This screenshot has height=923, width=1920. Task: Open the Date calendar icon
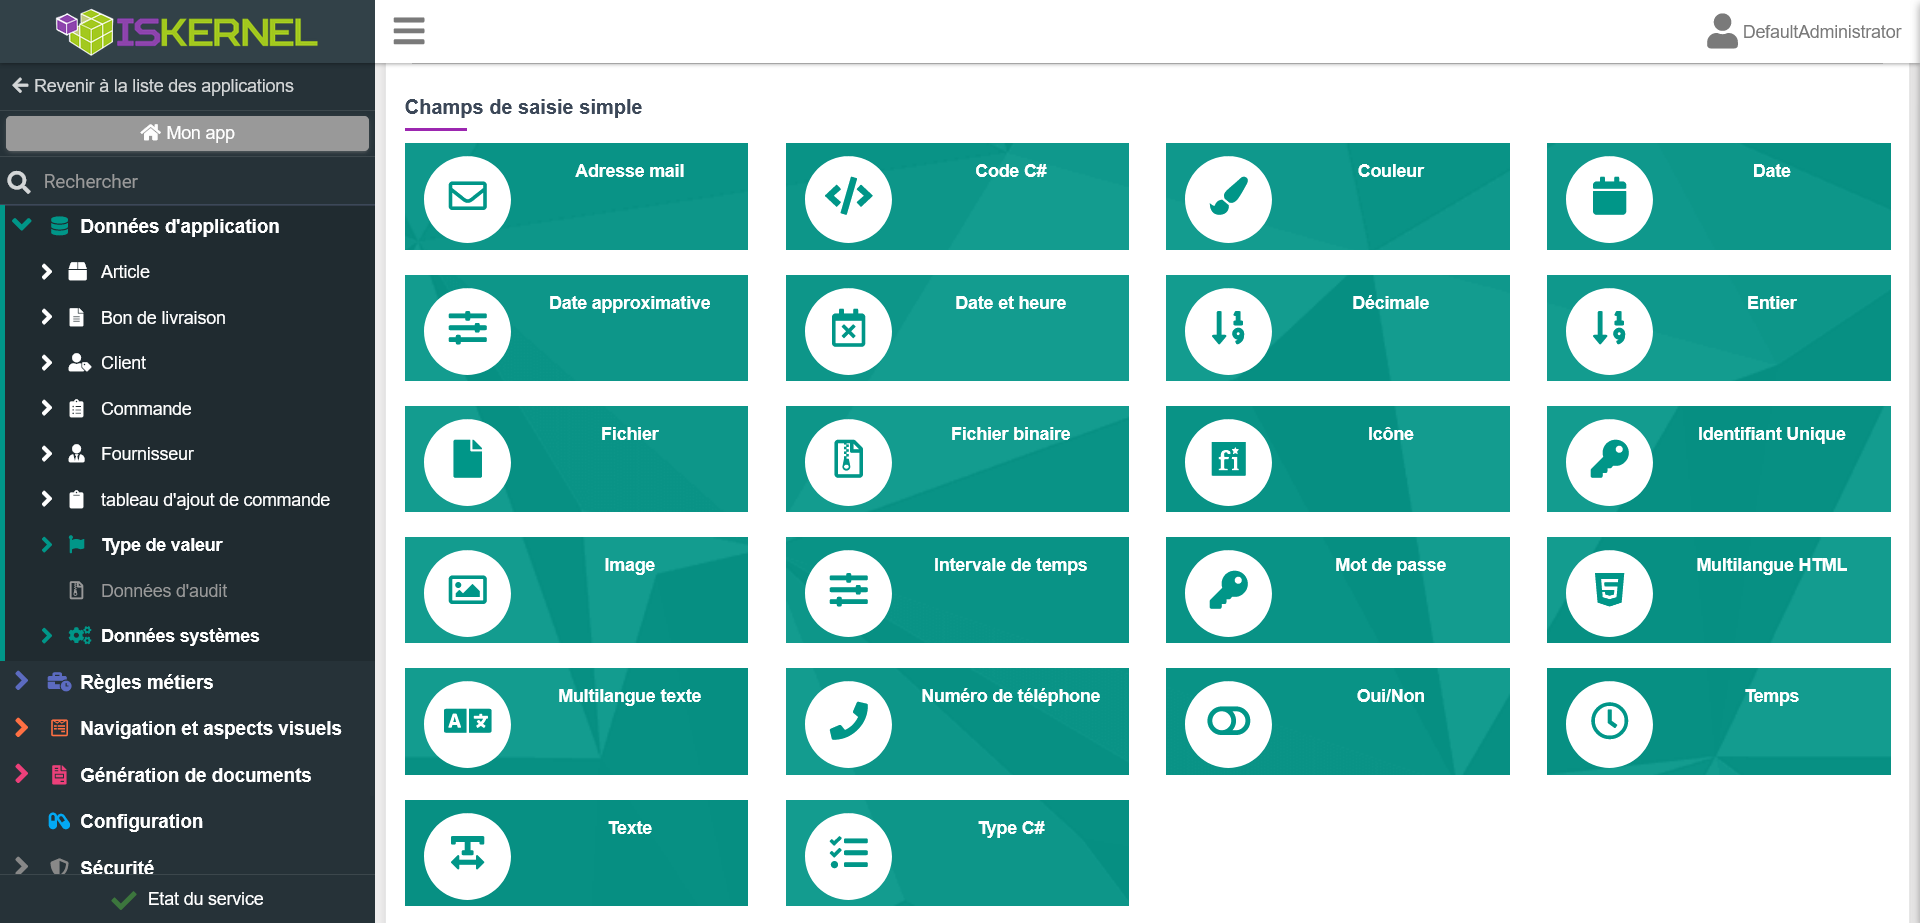pyautogui.click(x=1609, y=197)
